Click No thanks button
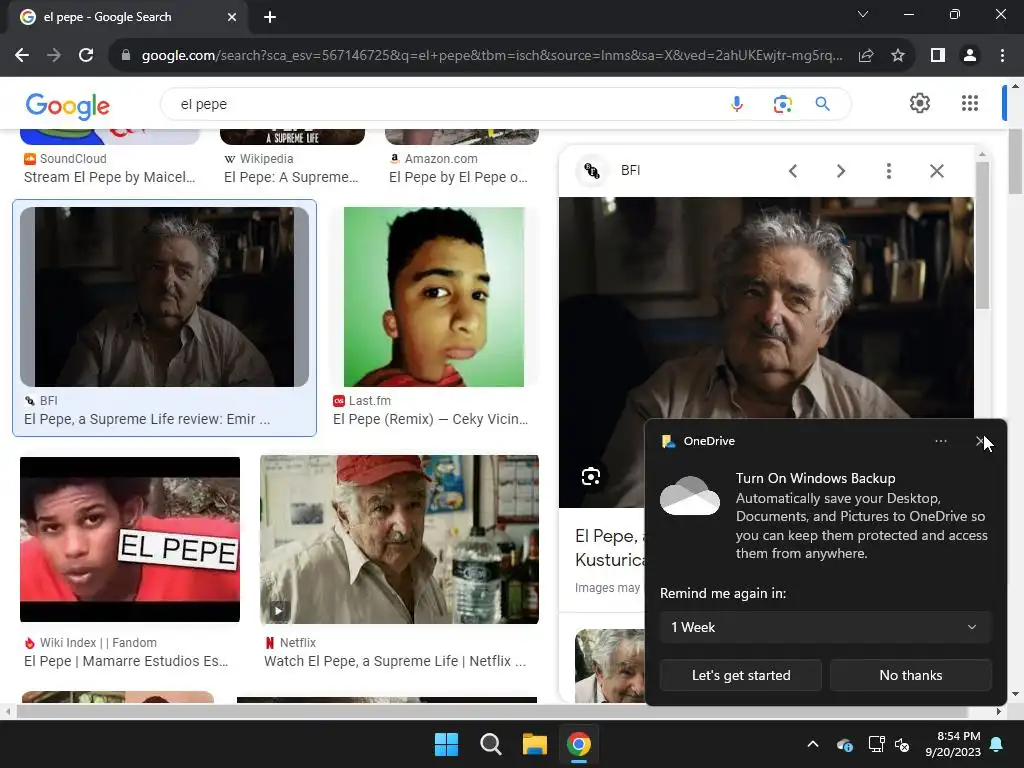1024x768 pixels. [910, 675]
